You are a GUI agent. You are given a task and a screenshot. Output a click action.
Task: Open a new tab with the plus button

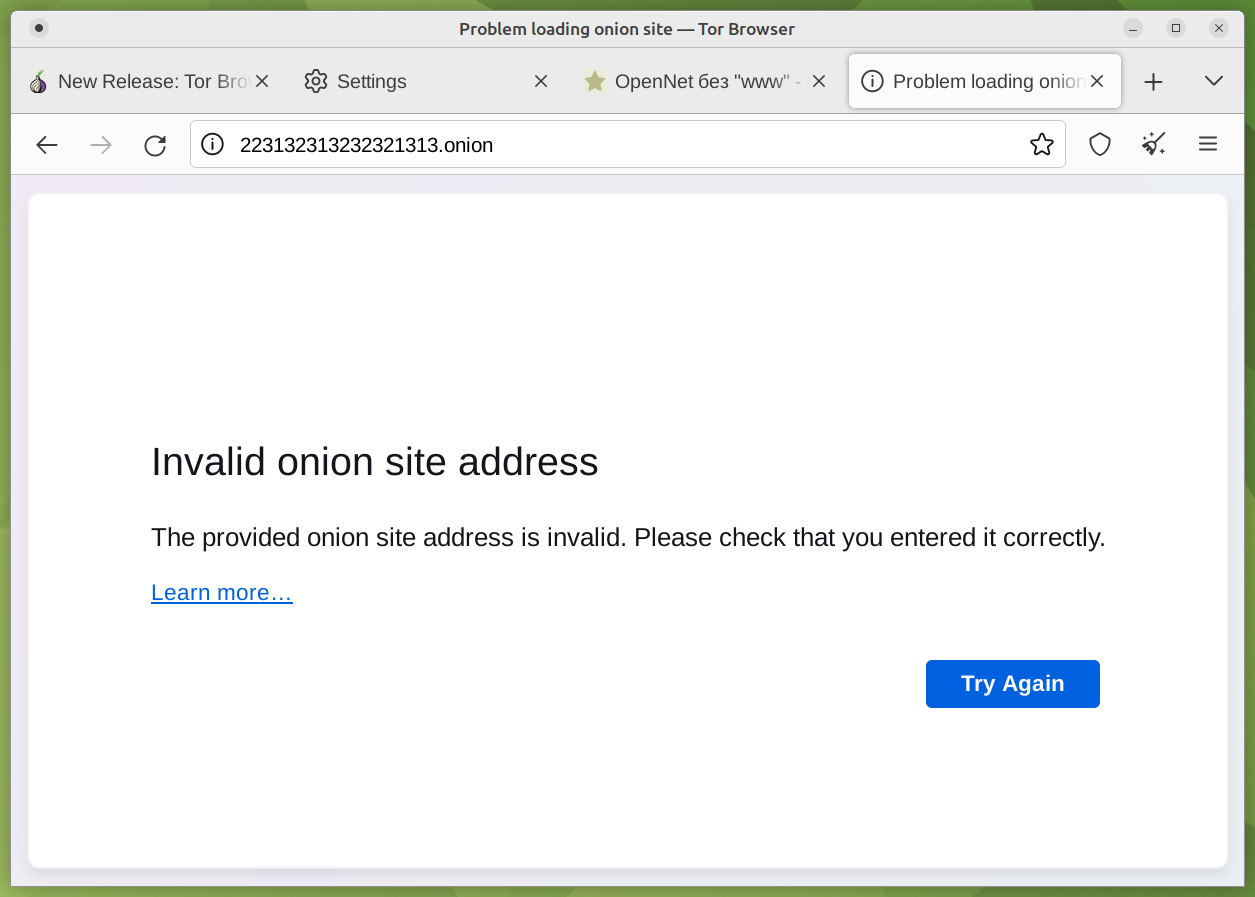tap(1153, 82)
